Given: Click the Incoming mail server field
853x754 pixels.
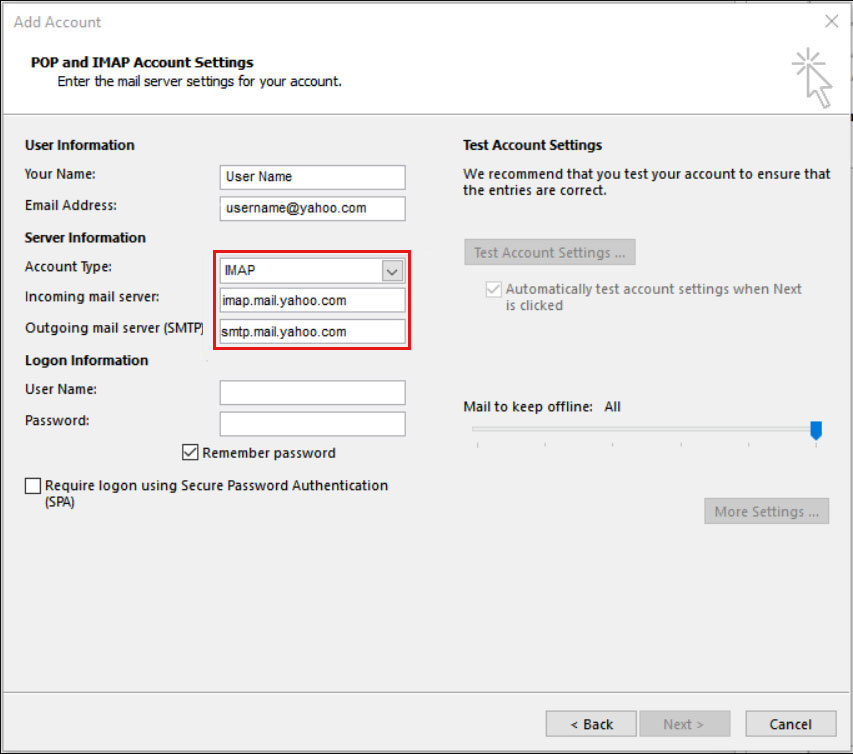Looking at the screenshot, I should click(311, 300).
